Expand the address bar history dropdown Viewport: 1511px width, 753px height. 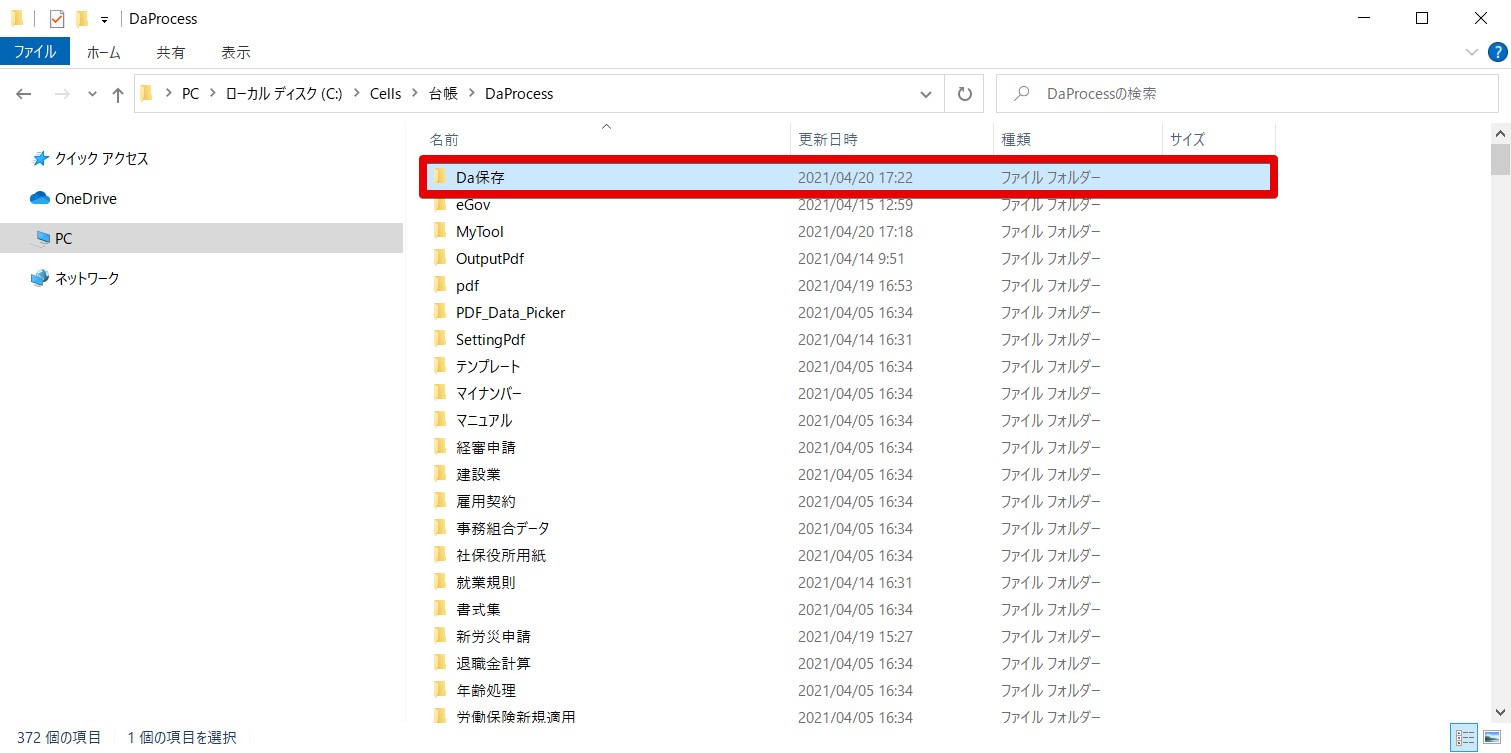[x=926, y=94]
